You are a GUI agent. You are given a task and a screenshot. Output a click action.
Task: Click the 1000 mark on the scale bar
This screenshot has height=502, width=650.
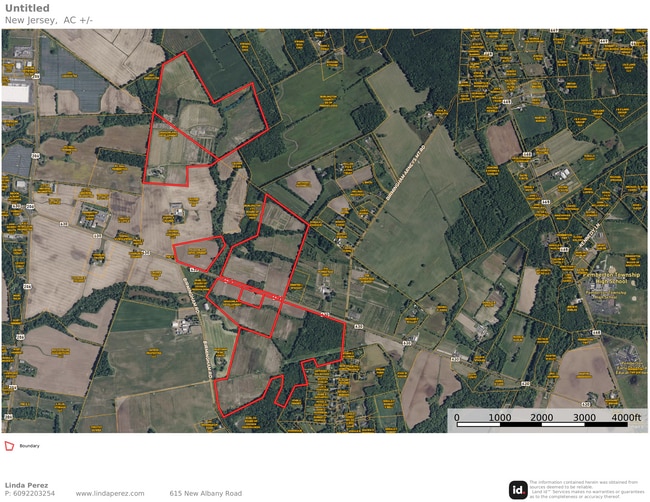tap(499, 417)
